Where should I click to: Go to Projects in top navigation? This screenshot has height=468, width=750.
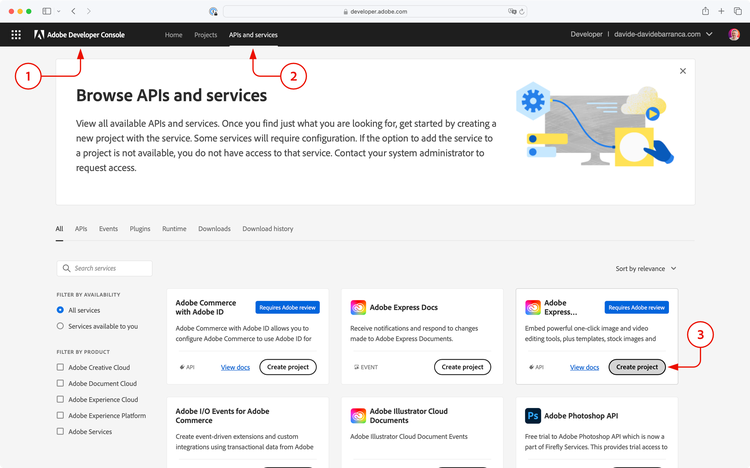point(206,35)
